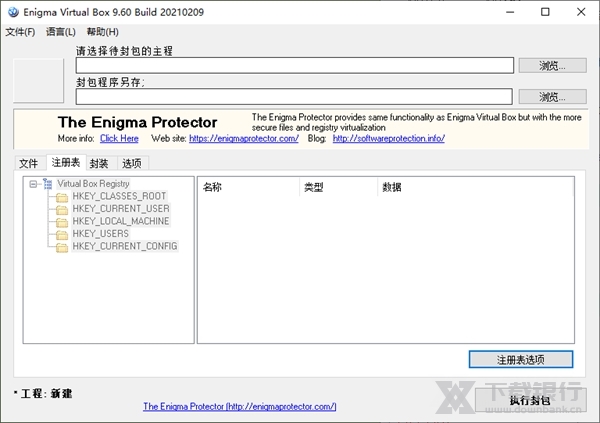Select the 注册表 tab
Screen dimensions: 600x423
(66, 162)
